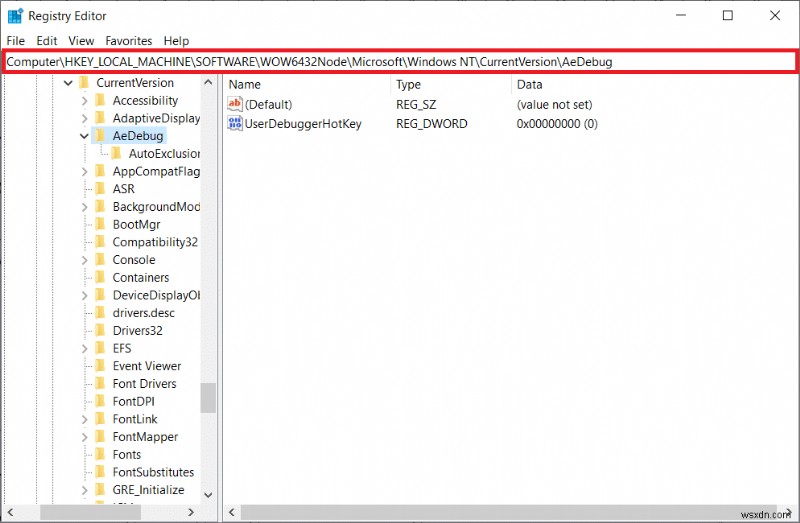Viewport: 800px width, 523px height.
Task: Expand the AppCompatFlags key
Action: pos(84,171)
